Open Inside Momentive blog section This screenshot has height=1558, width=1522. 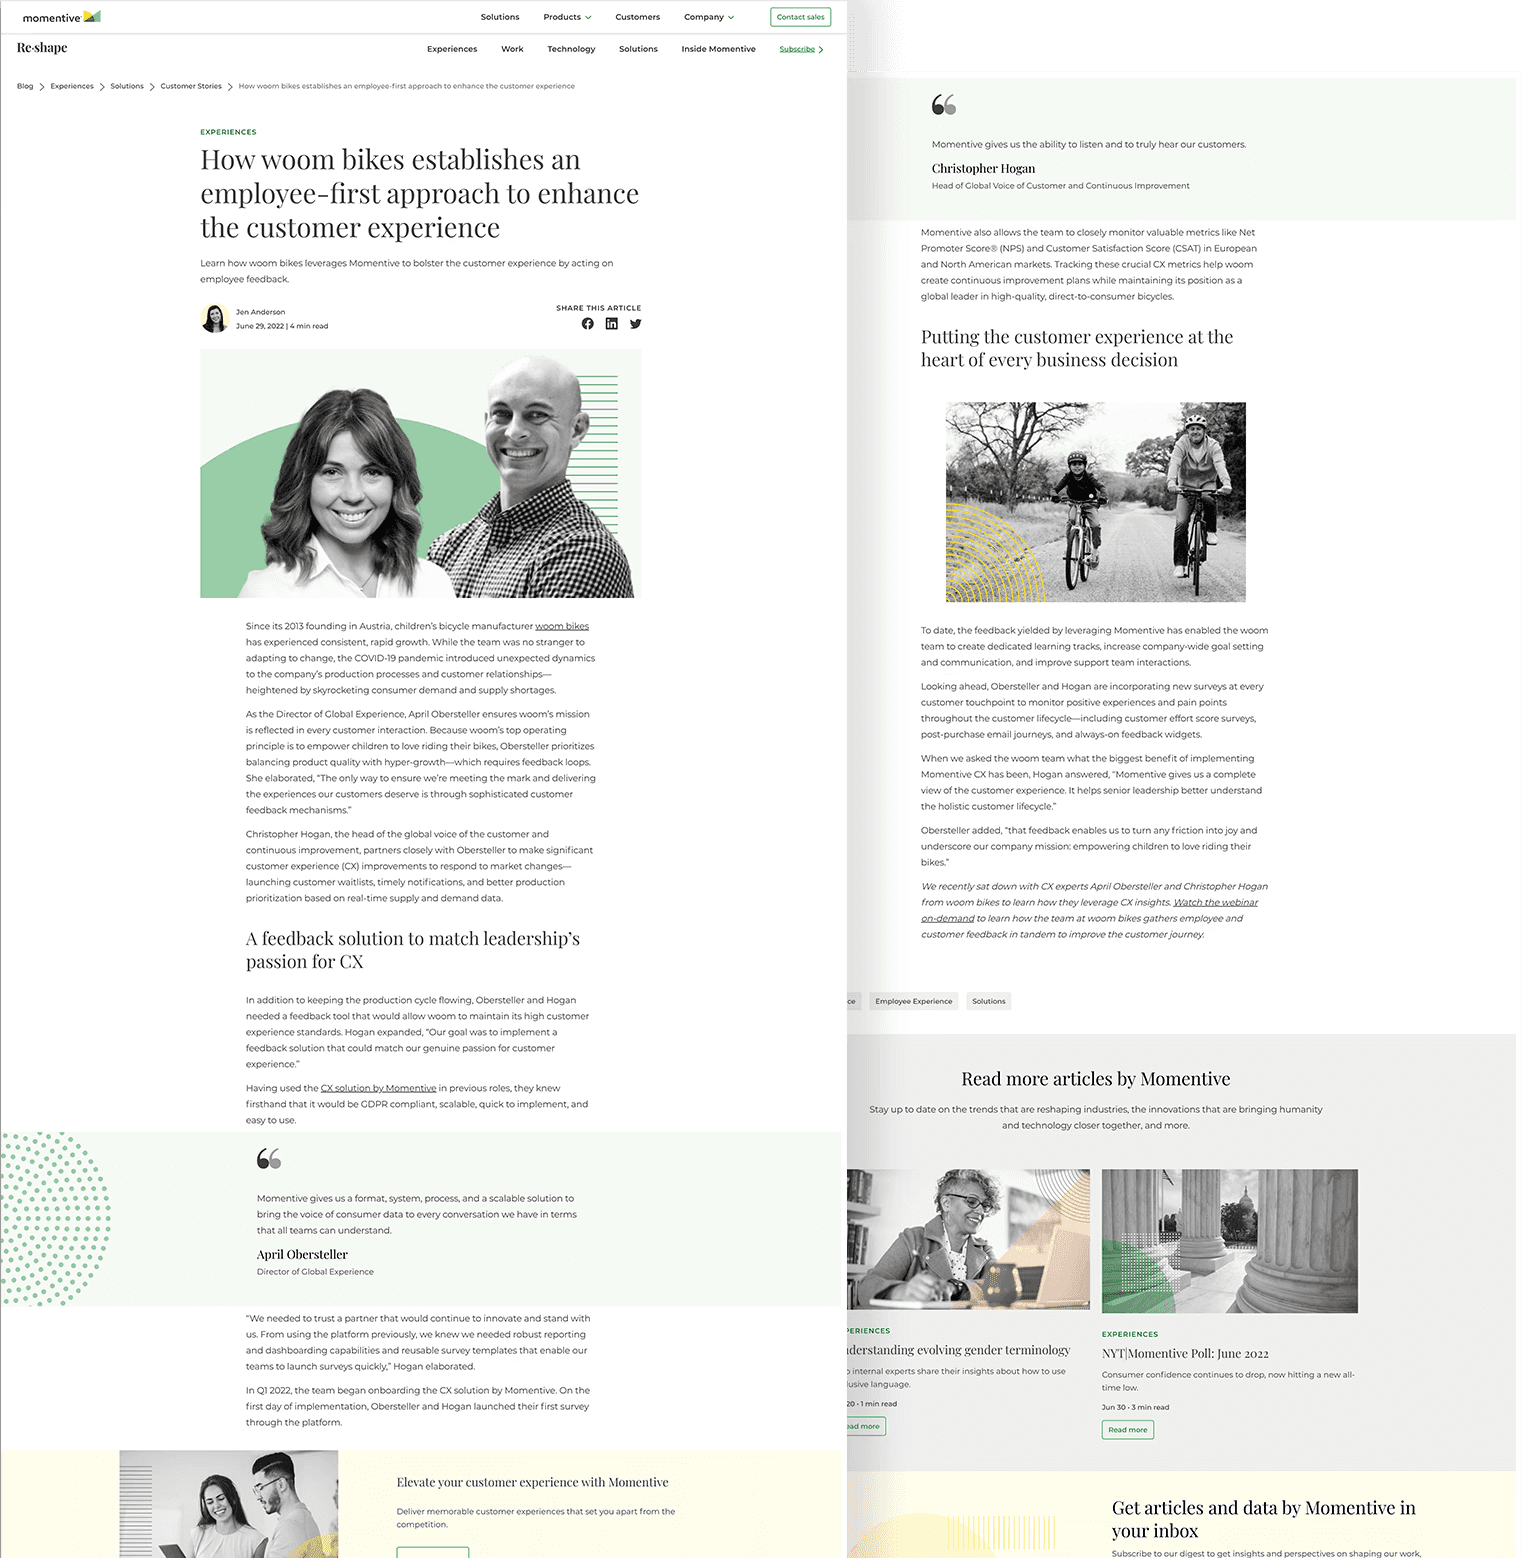pyautogui.click(x=718, y=49)
